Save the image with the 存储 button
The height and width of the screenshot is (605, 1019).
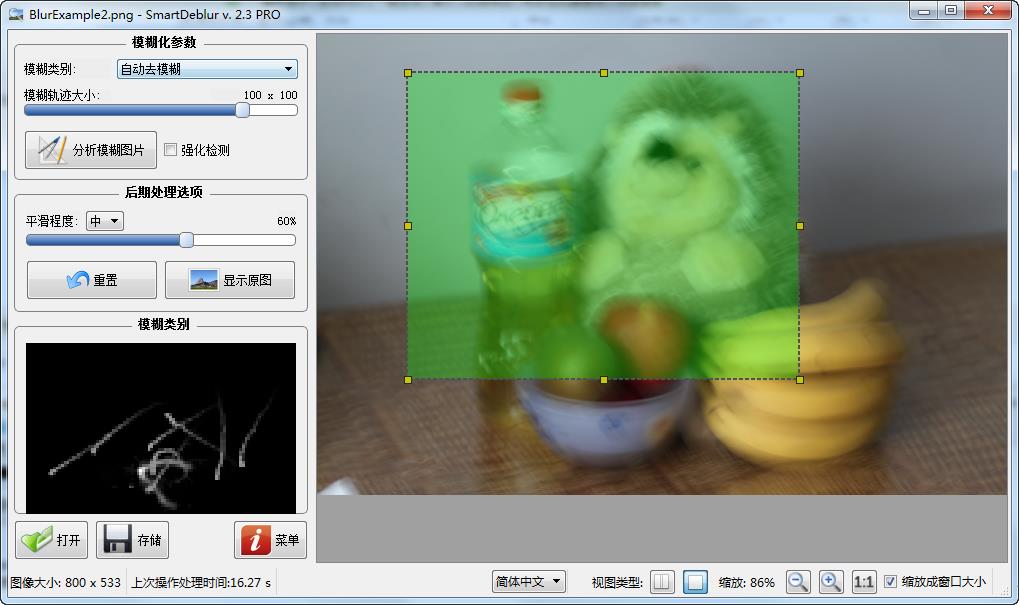coord(133,540)
